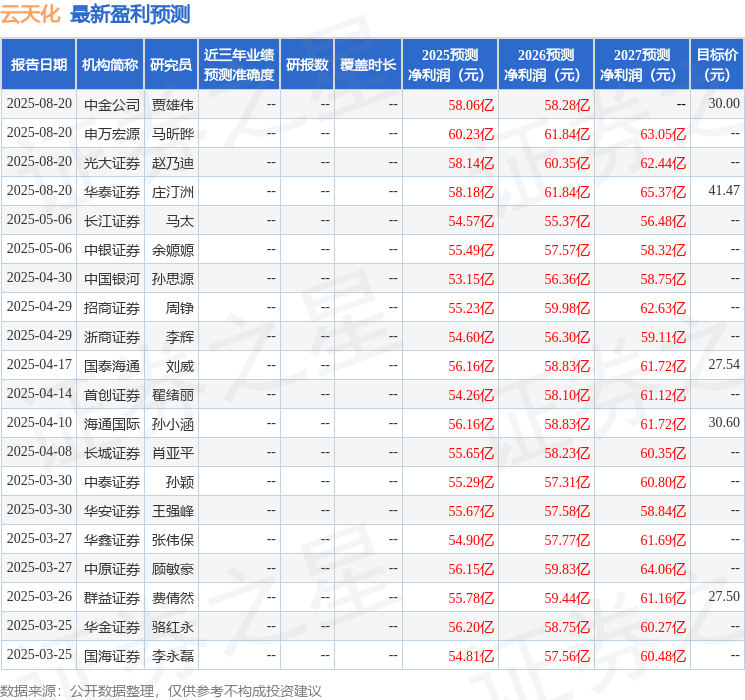Click the 最新盈利预测 heading
This screenshot has width=745, height=700.
click(x=130, y=14)
